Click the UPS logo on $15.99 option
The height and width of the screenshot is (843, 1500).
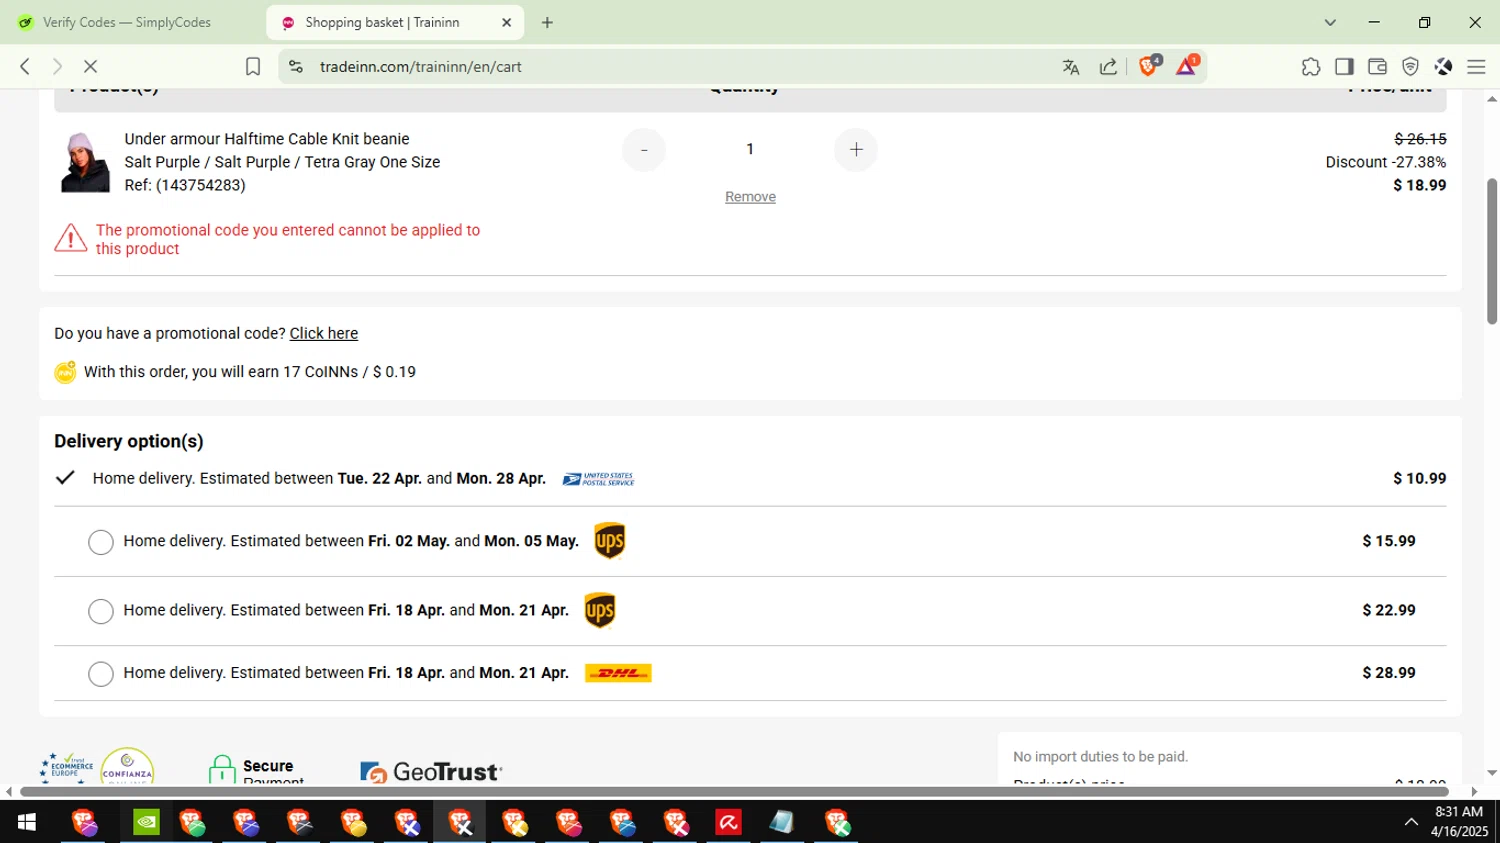tap(610, 541)
